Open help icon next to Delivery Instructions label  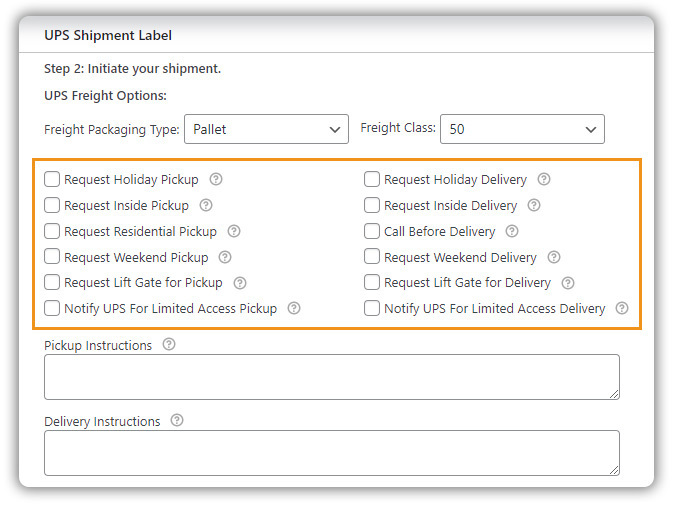tap(177, 420)
